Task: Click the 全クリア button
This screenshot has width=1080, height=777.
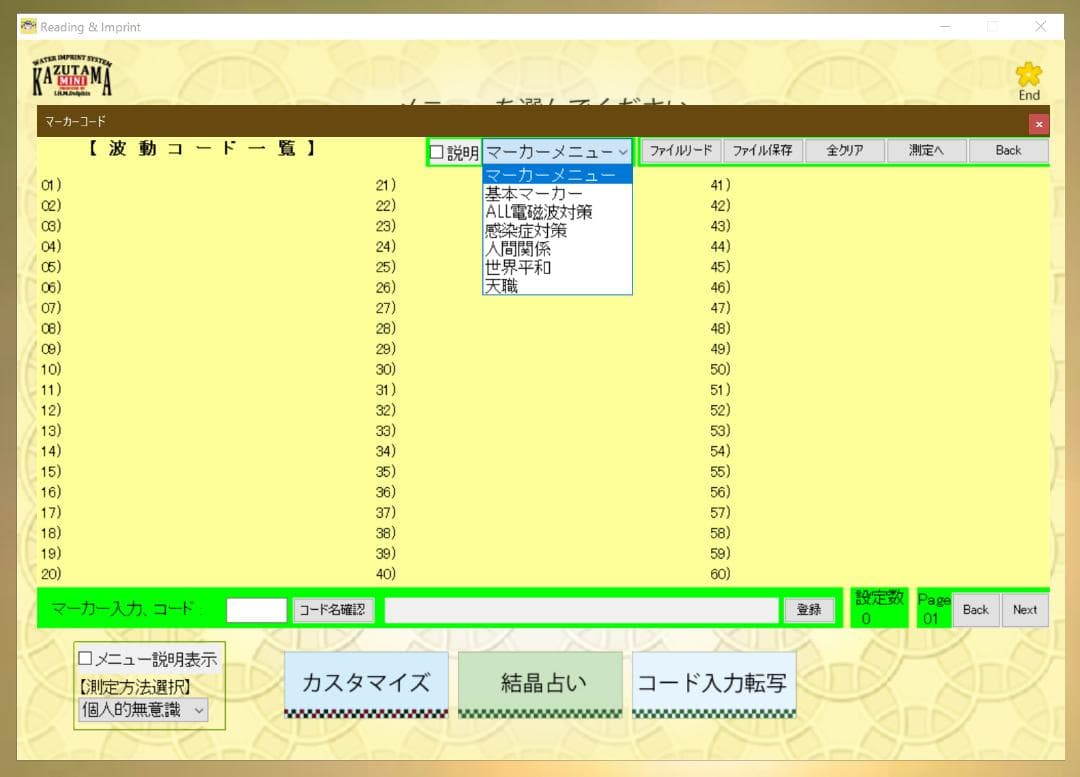Action: pyautogui.click(x=844, y=151)
